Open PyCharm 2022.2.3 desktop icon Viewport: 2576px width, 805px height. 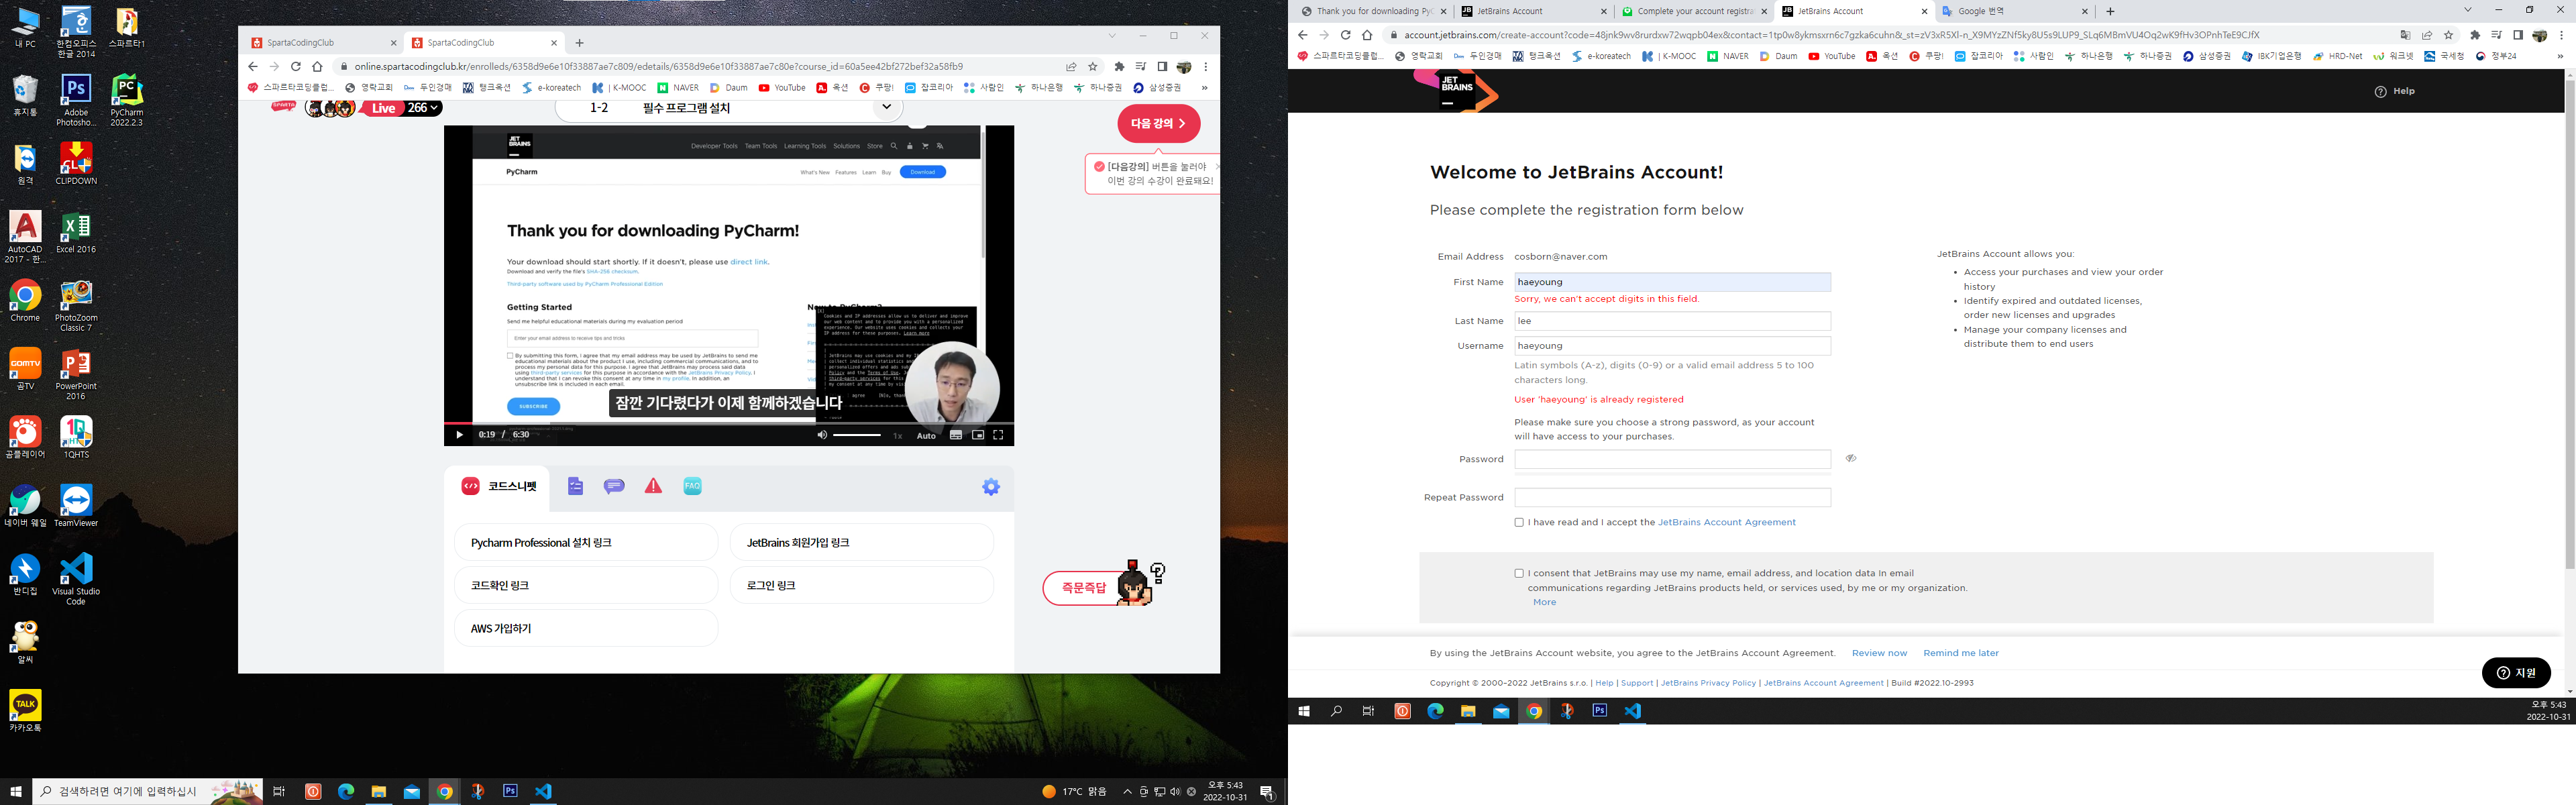click(x=127, y=99)
